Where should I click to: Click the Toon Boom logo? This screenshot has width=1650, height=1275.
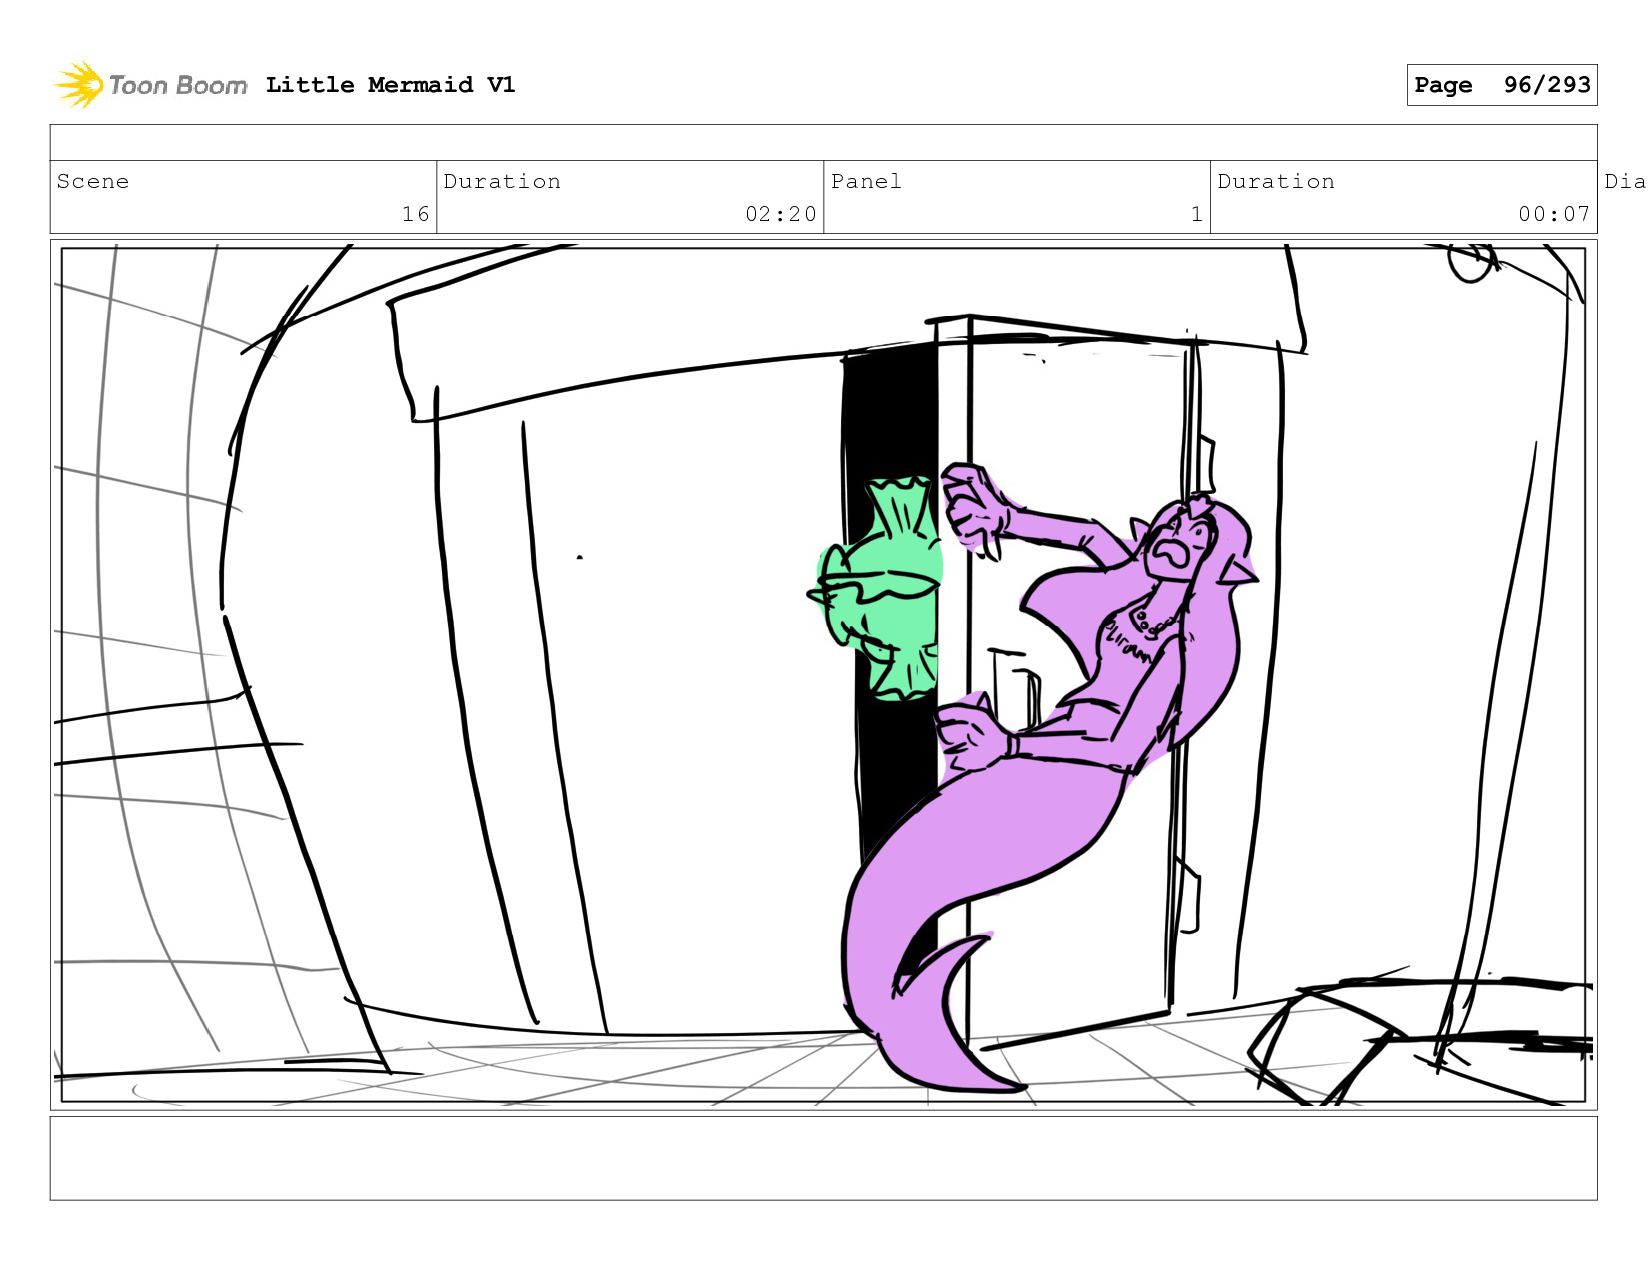pyautogui.click(x=150, y=85)
